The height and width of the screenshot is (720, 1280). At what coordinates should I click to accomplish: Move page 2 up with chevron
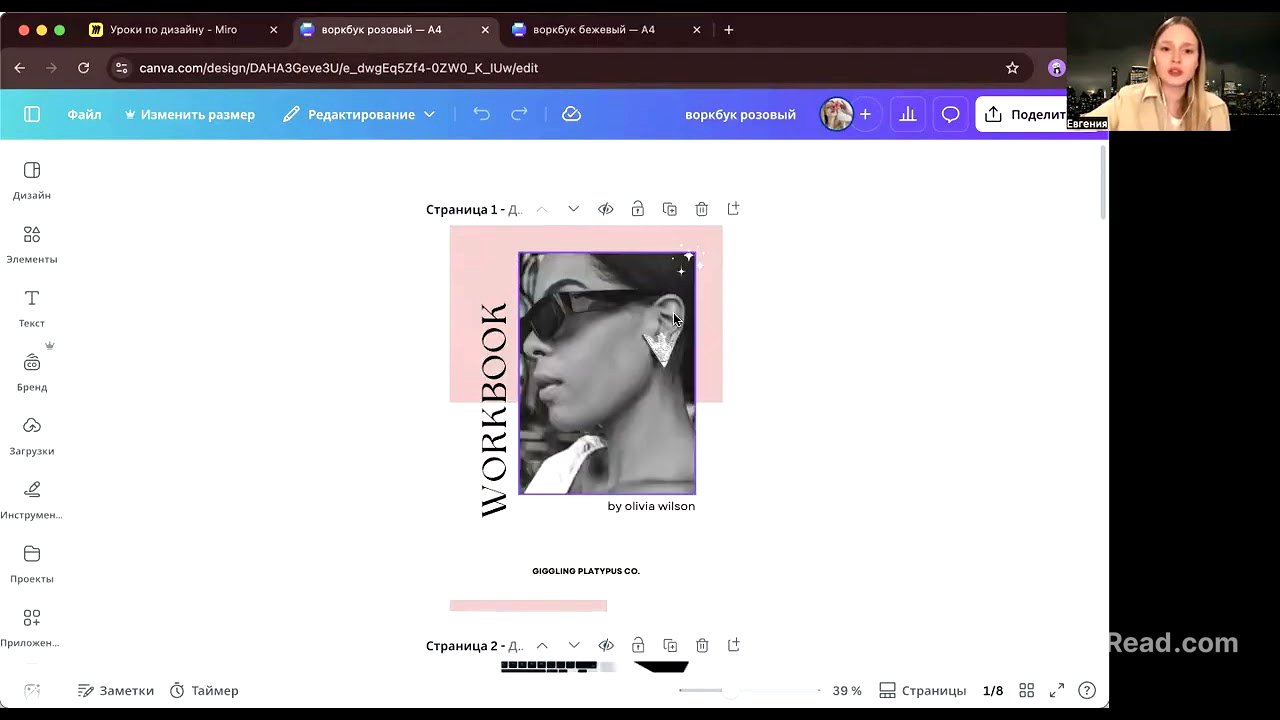pyautogui.click(x=542, y=646)
